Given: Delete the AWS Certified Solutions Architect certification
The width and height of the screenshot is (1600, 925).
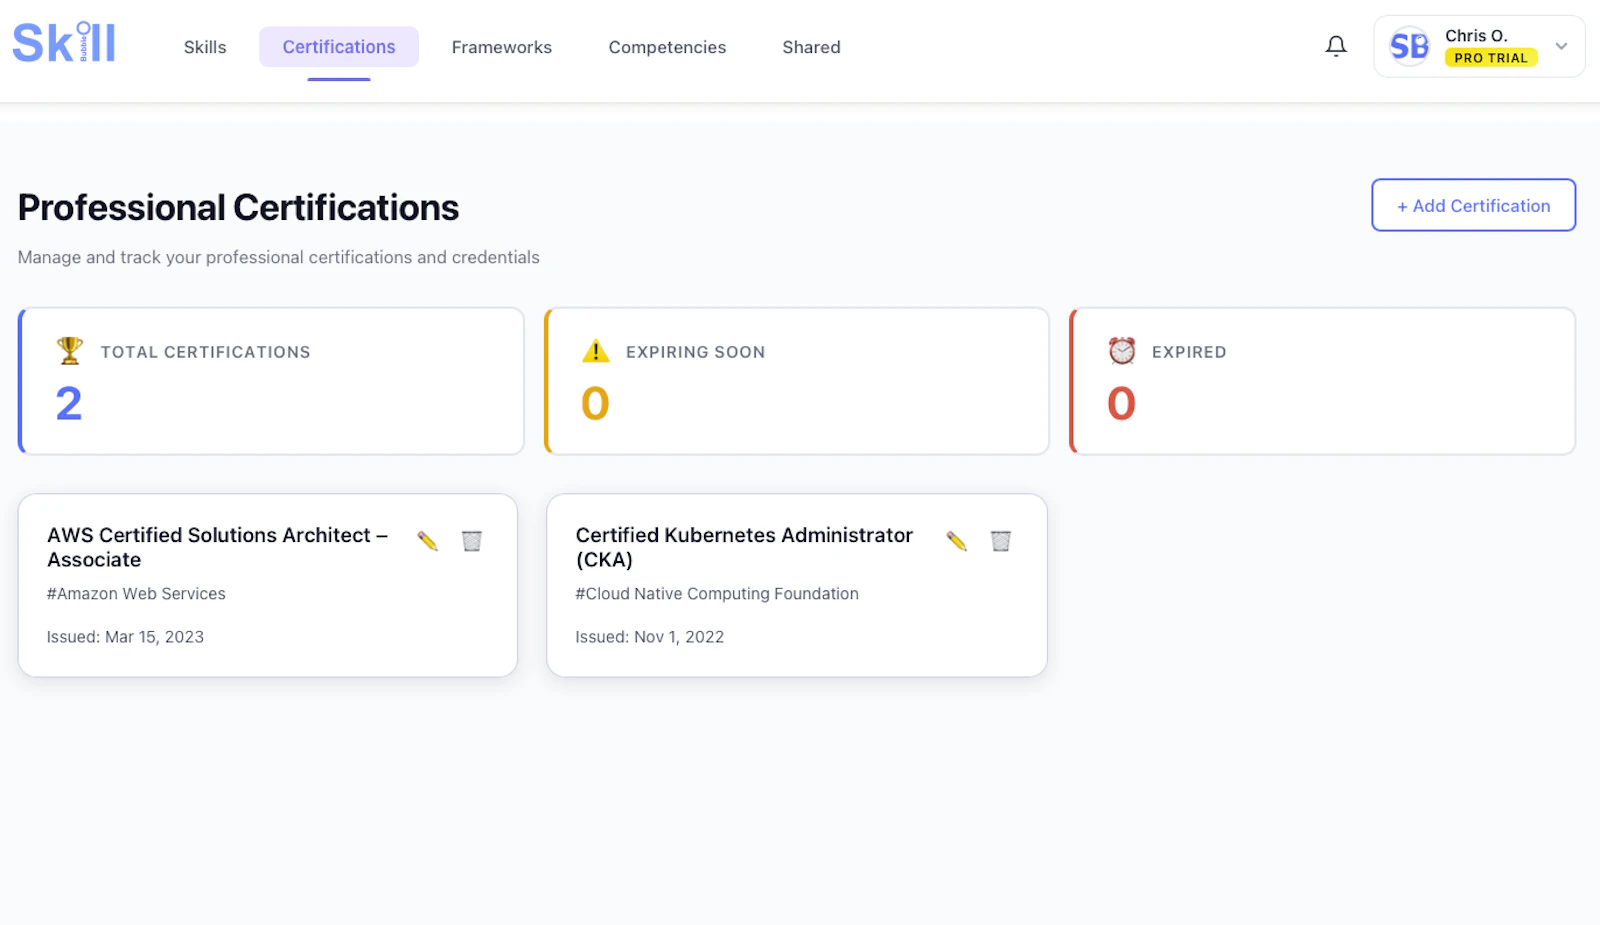Looking at the screenshot, I should pos(472,541).
